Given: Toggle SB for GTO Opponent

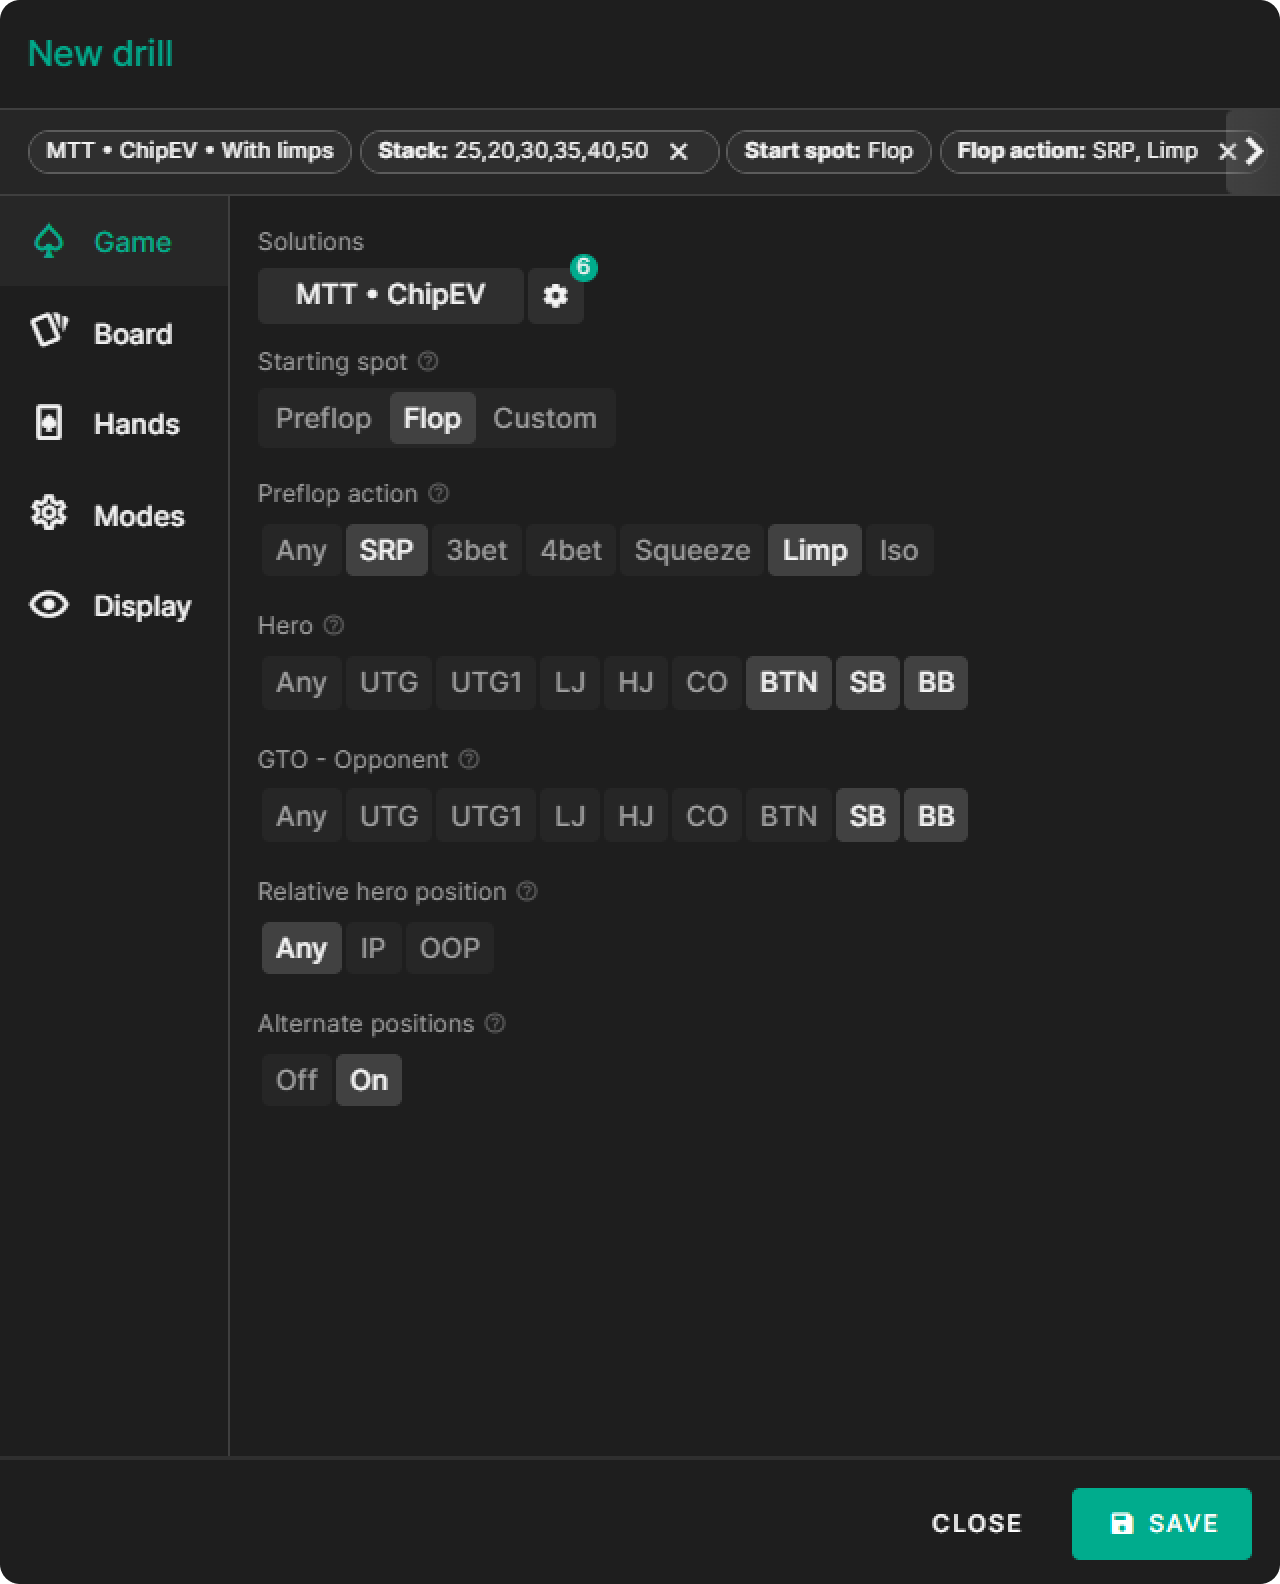Looking at the screenshot, I should tap(868, 815).
